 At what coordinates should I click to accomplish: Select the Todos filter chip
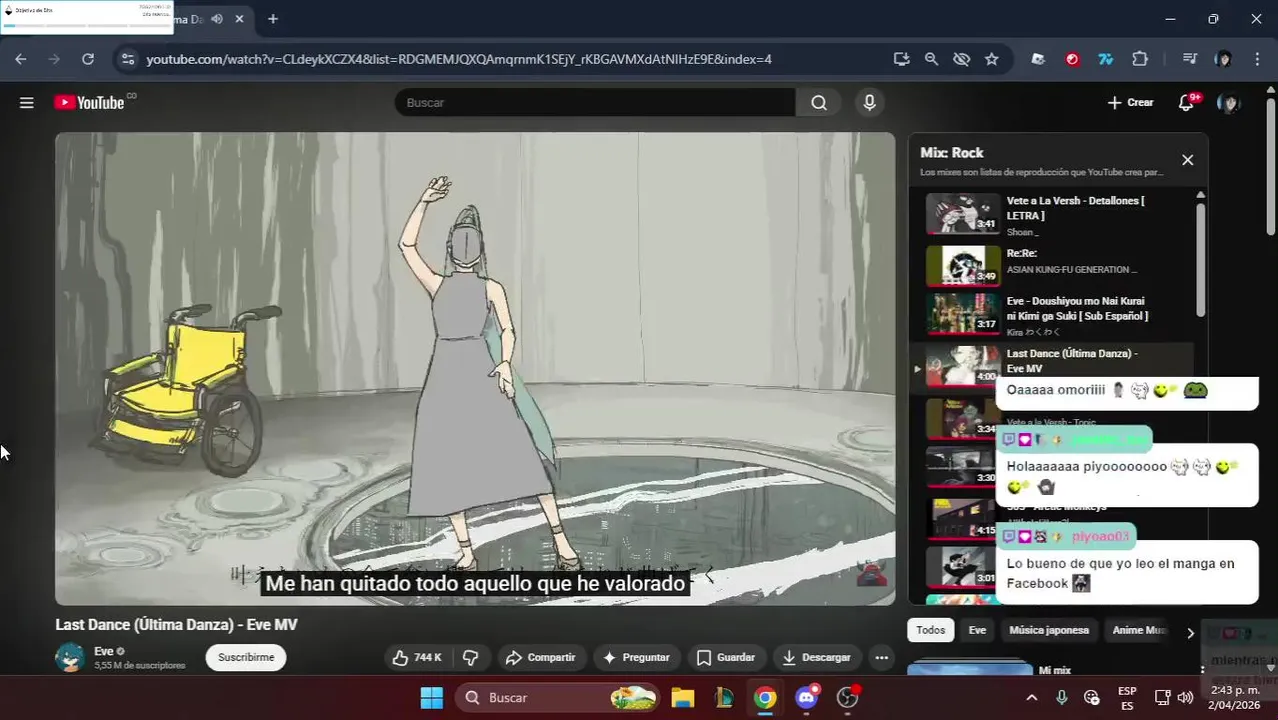point(930,630)
